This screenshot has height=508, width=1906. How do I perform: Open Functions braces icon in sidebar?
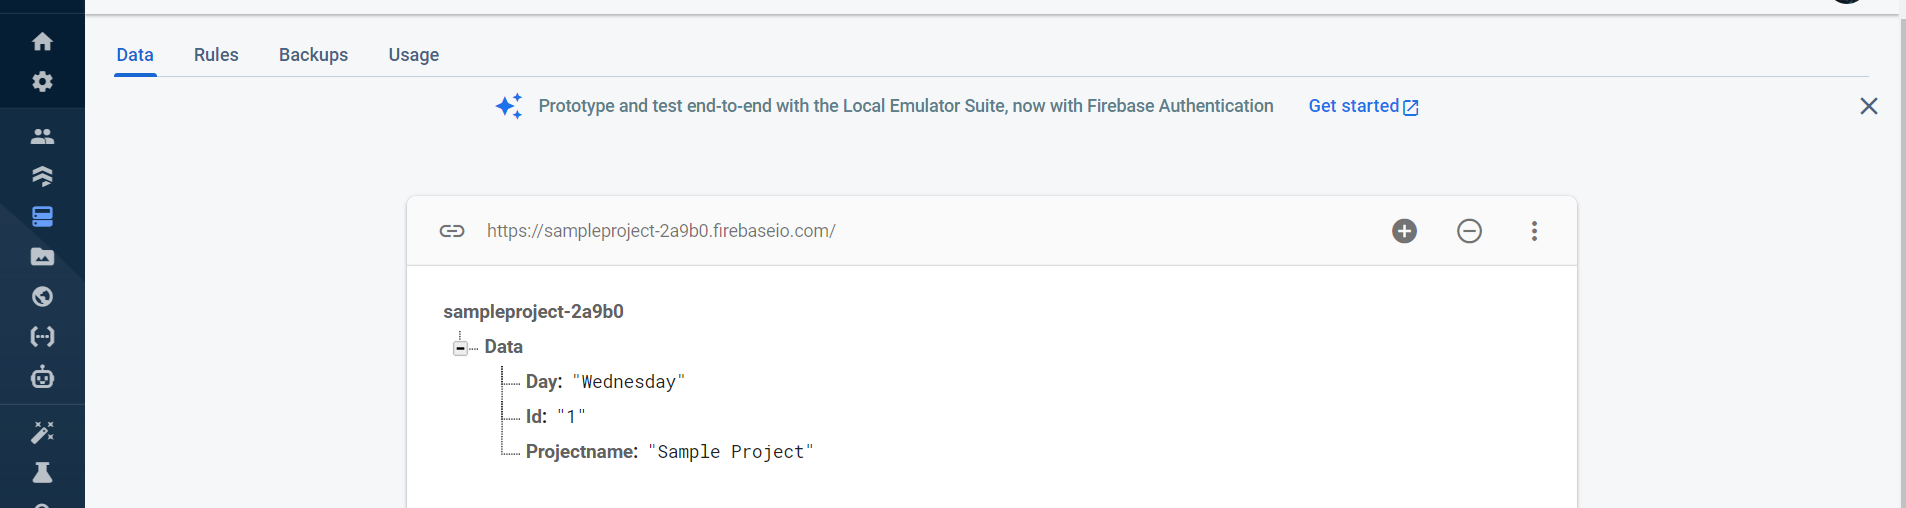coord(42,337)
